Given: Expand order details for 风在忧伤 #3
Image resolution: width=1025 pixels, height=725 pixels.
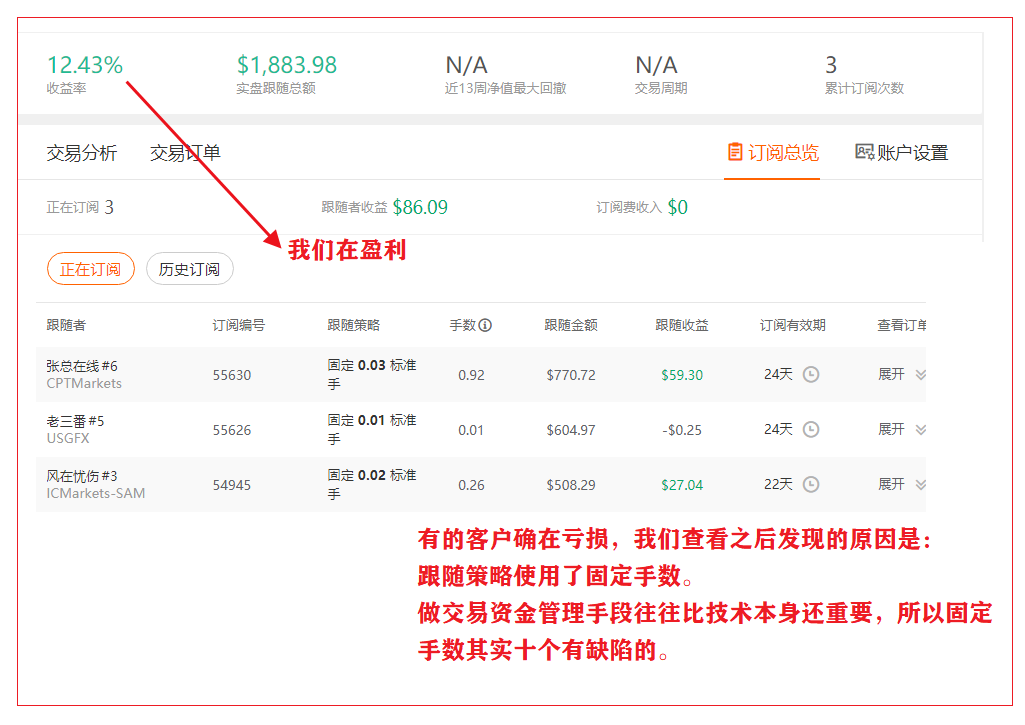Looking at the screenshot, I should tap(891, 484).
